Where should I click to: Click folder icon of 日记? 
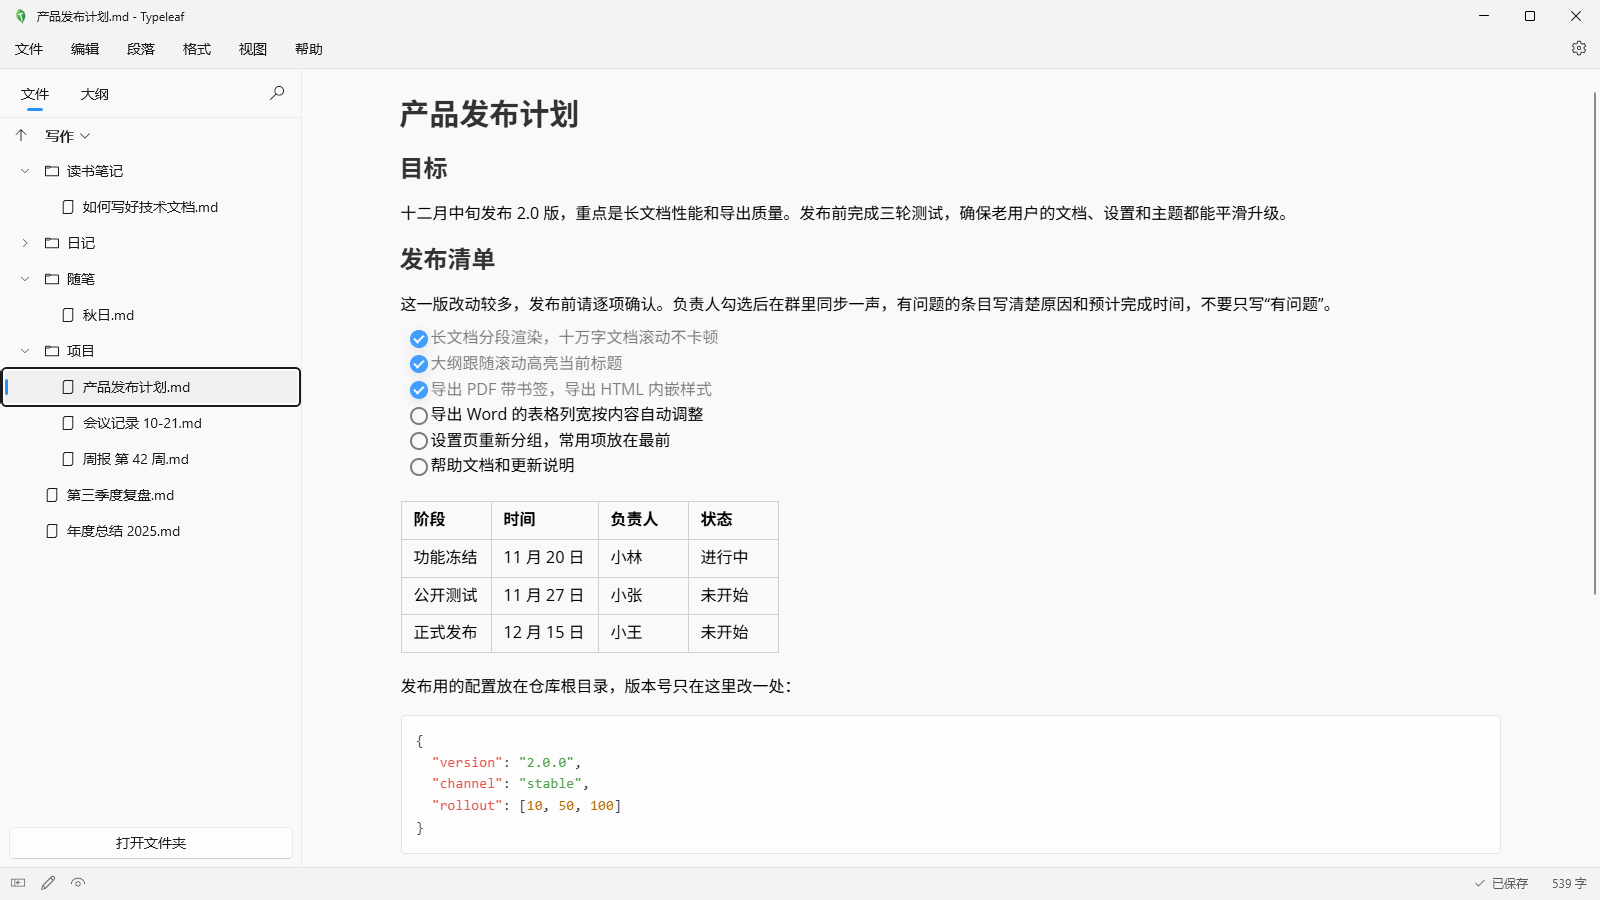click(x=52, y=243)
